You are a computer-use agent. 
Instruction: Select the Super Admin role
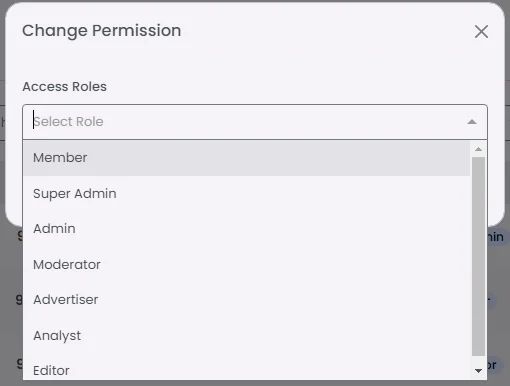[x=246, y=194]
